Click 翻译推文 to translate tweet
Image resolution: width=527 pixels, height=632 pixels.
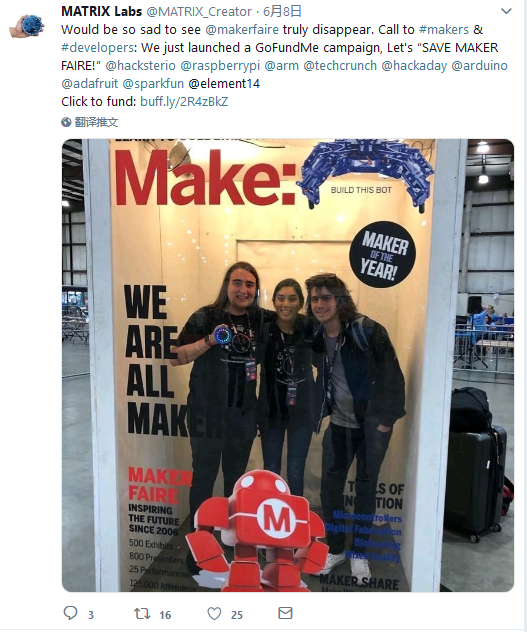[96, 122]
